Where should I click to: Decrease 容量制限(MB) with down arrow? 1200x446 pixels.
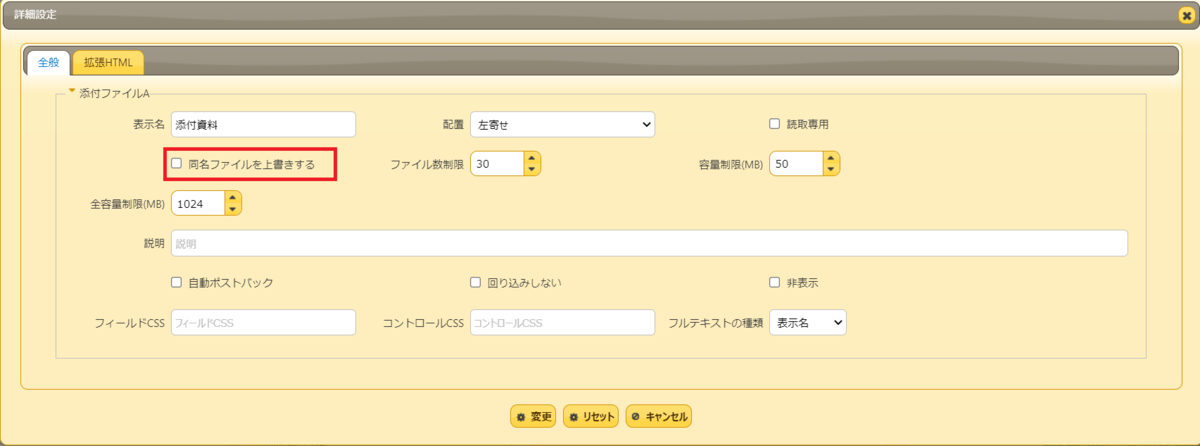click(831, 169)
